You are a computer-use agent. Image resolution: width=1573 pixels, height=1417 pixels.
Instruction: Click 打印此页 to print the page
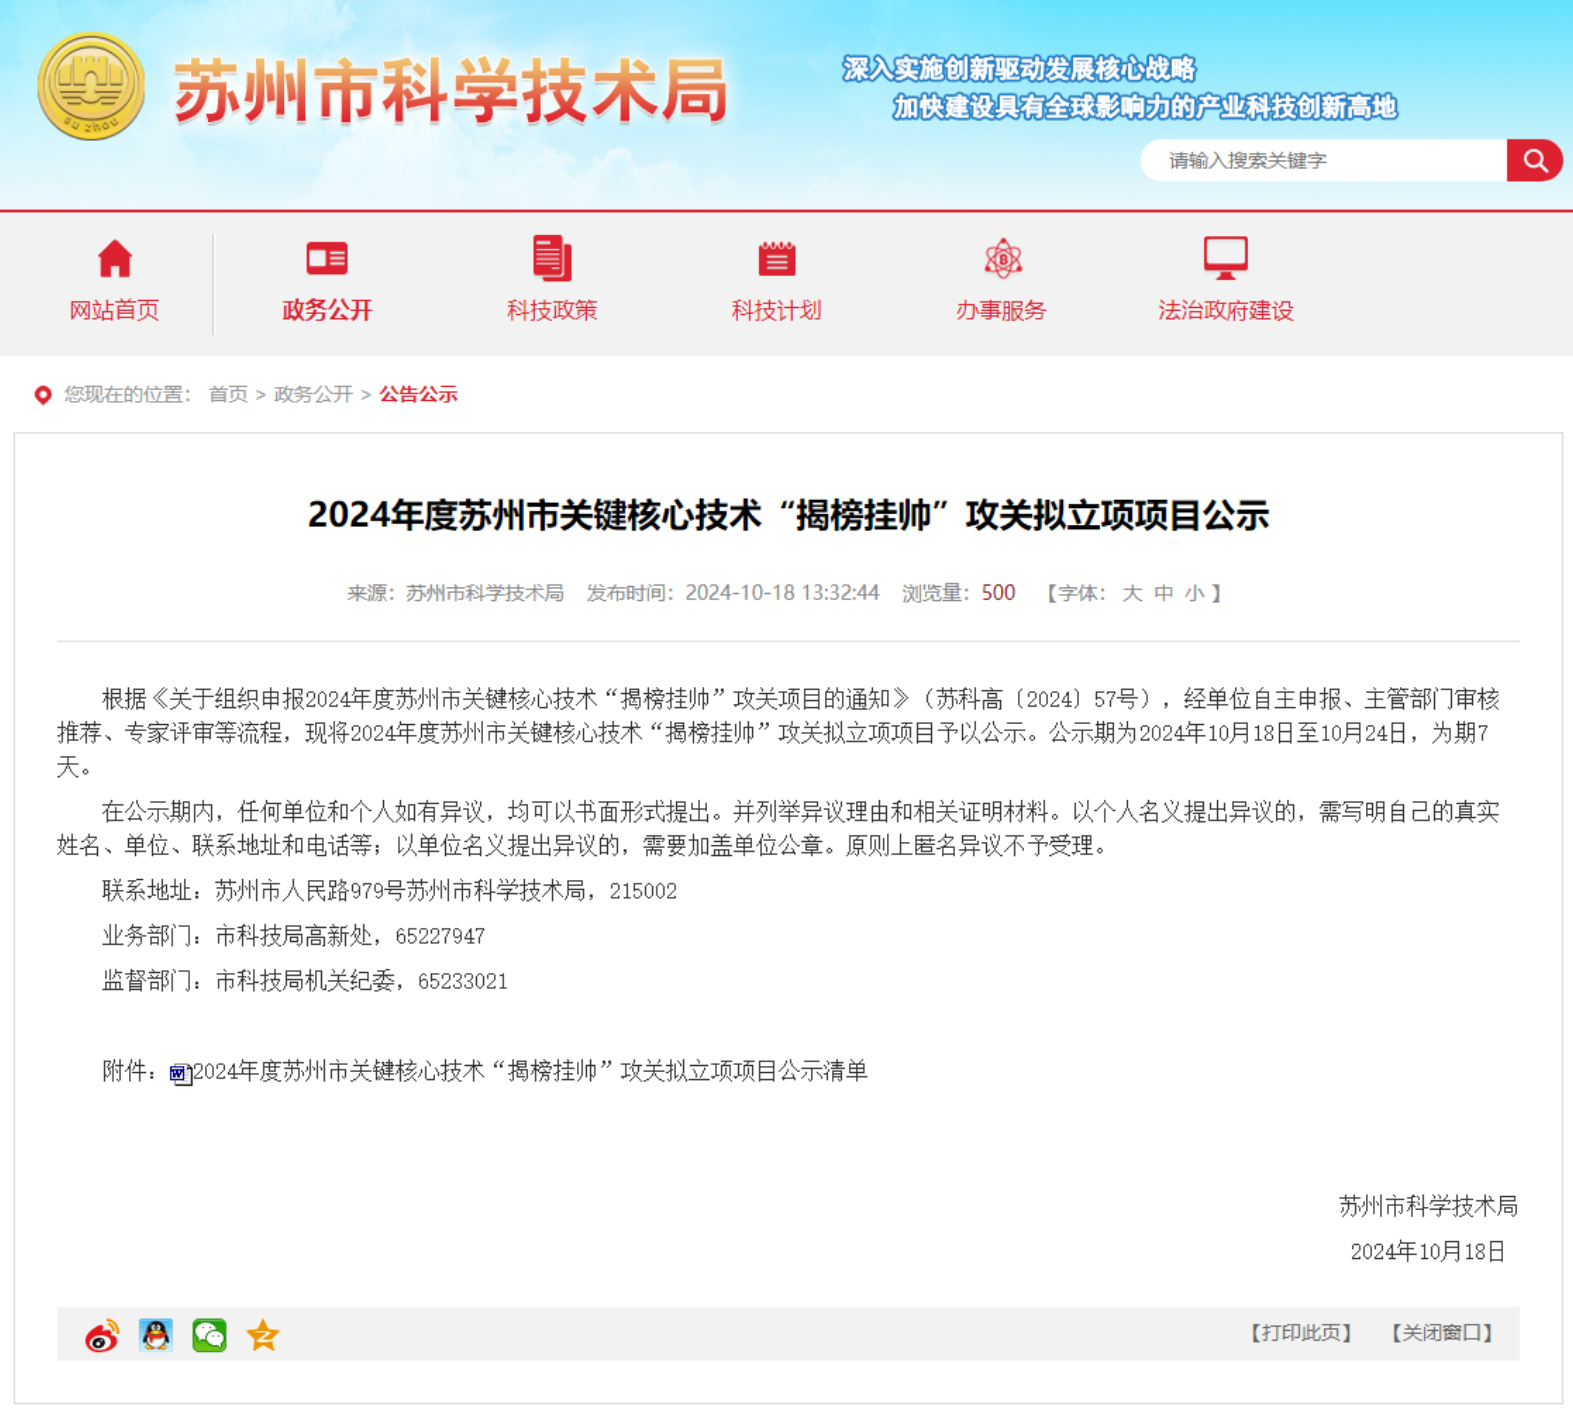point(1301,1333)
